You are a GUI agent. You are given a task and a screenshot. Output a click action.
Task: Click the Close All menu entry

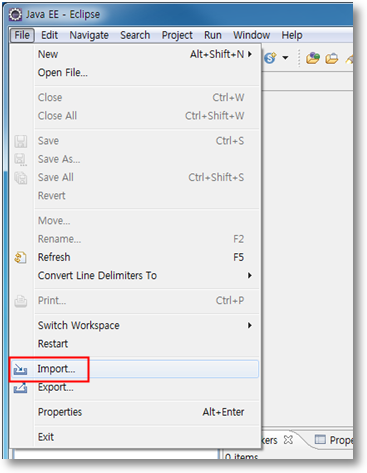[135, 116]
